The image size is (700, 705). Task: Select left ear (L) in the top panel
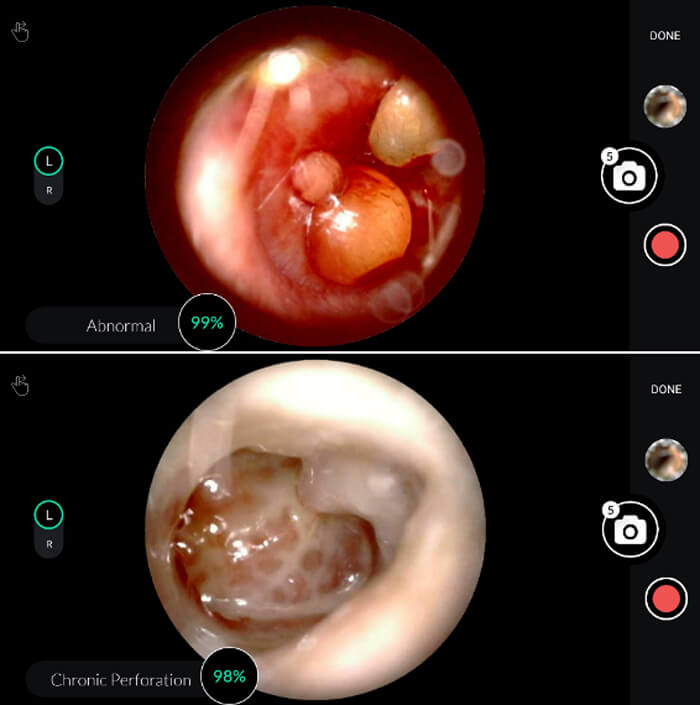click(x=48, y=160)
